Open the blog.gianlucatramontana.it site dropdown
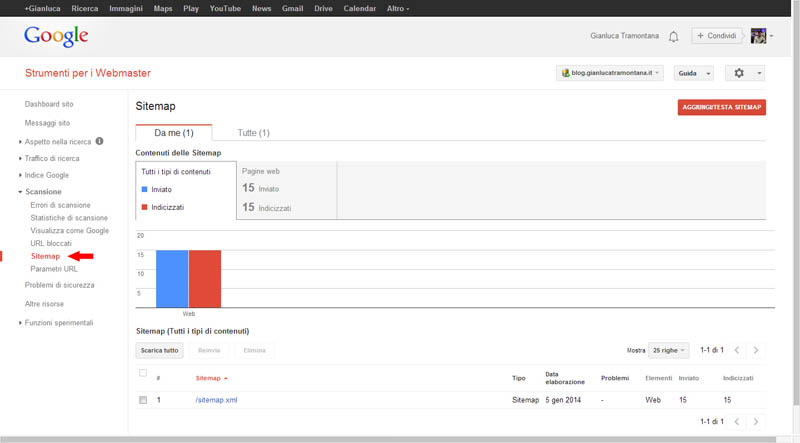 [x=610, y=73]
